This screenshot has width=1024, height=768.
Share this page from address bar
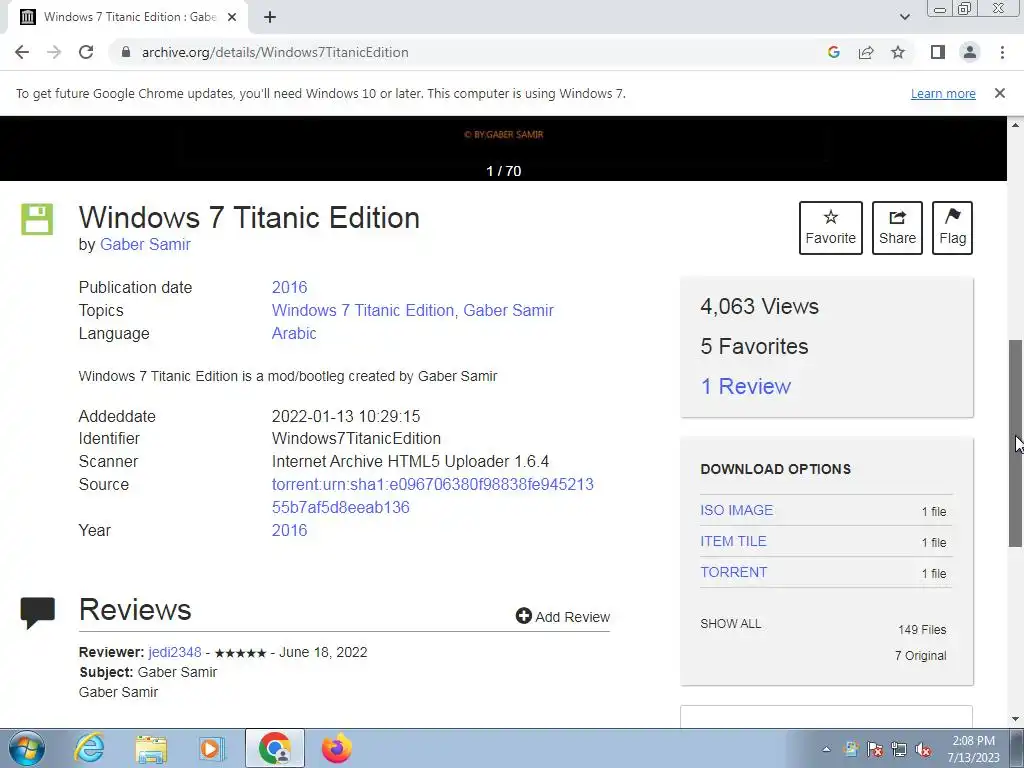click(866, 52)
